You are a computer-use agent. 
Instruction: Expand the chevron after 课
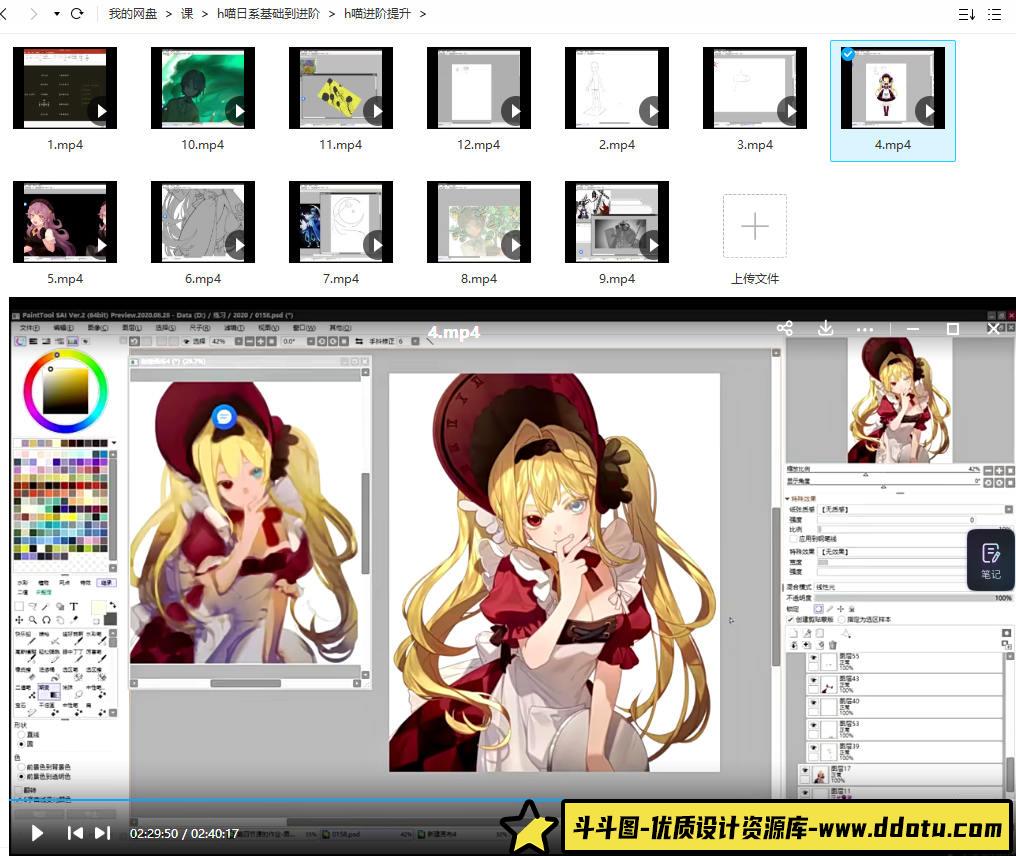[205, 14]
